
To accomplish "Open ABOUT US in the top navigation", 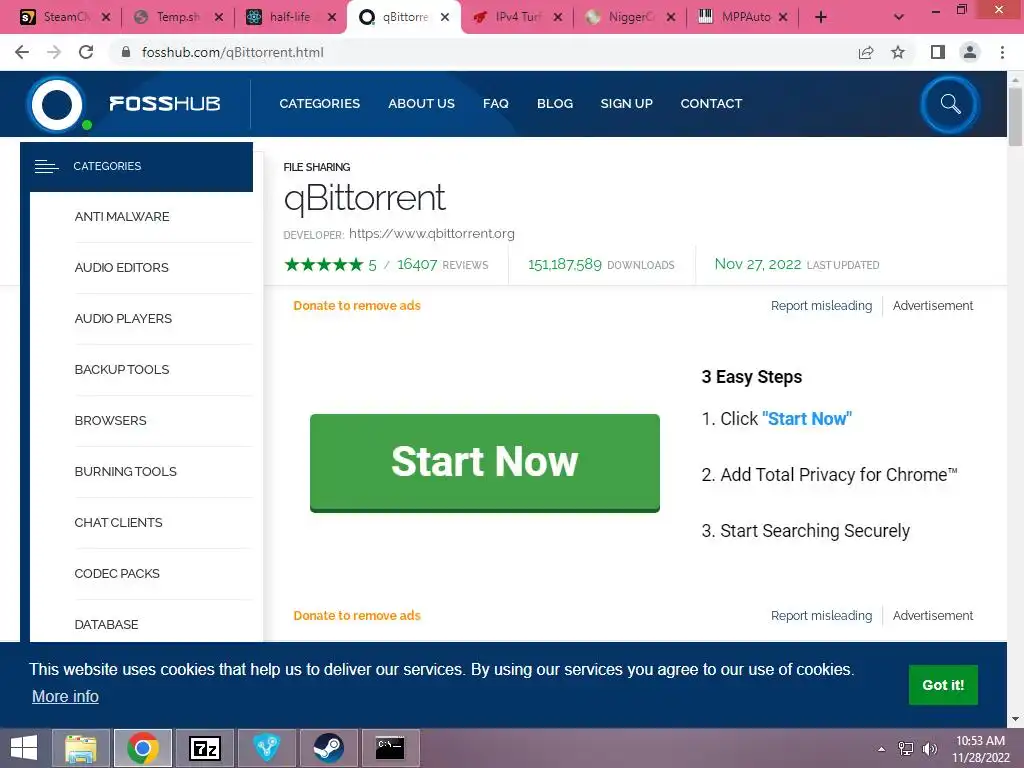I will [x=421, y=104].
